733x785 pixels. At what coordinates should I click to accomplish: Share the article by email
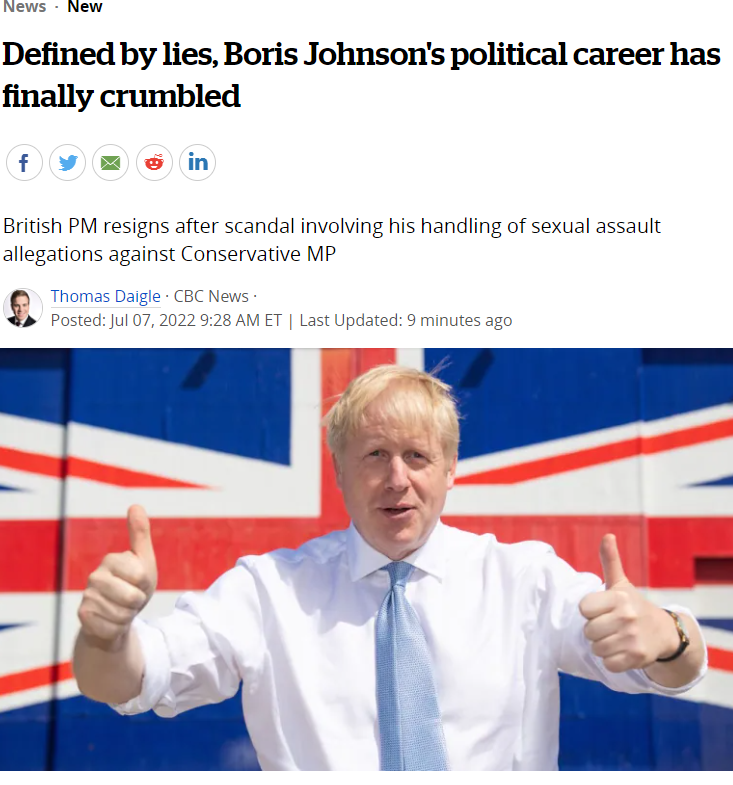tap(111, 163)
